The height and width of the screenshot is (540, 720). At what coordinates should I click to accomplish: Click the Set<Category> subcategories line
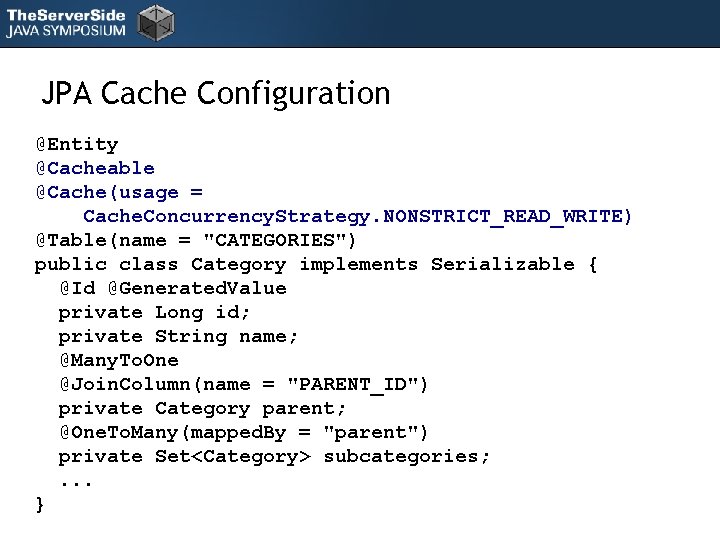pyautogui.click(x=274, y=456)
